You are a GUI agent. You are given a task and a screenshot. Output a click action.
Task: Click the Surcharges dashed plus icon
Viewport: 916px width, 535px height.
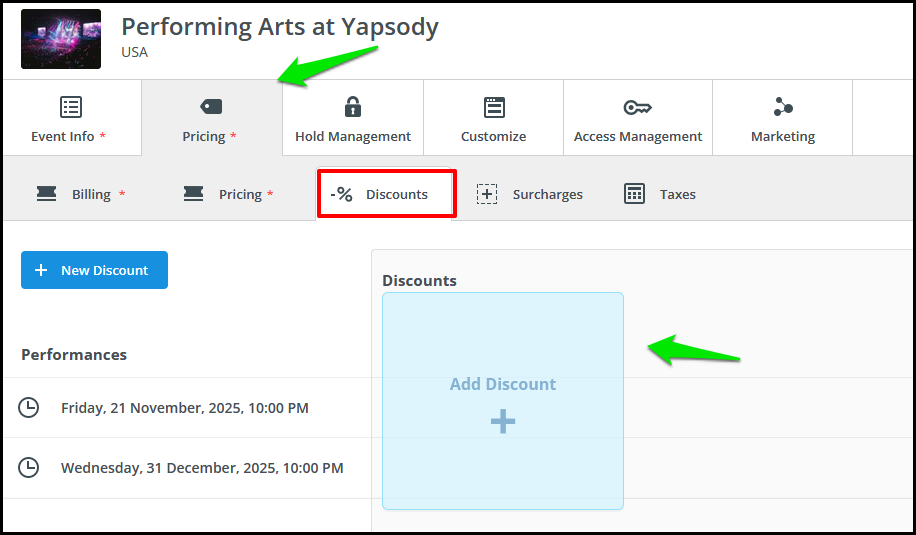(487, 194)
